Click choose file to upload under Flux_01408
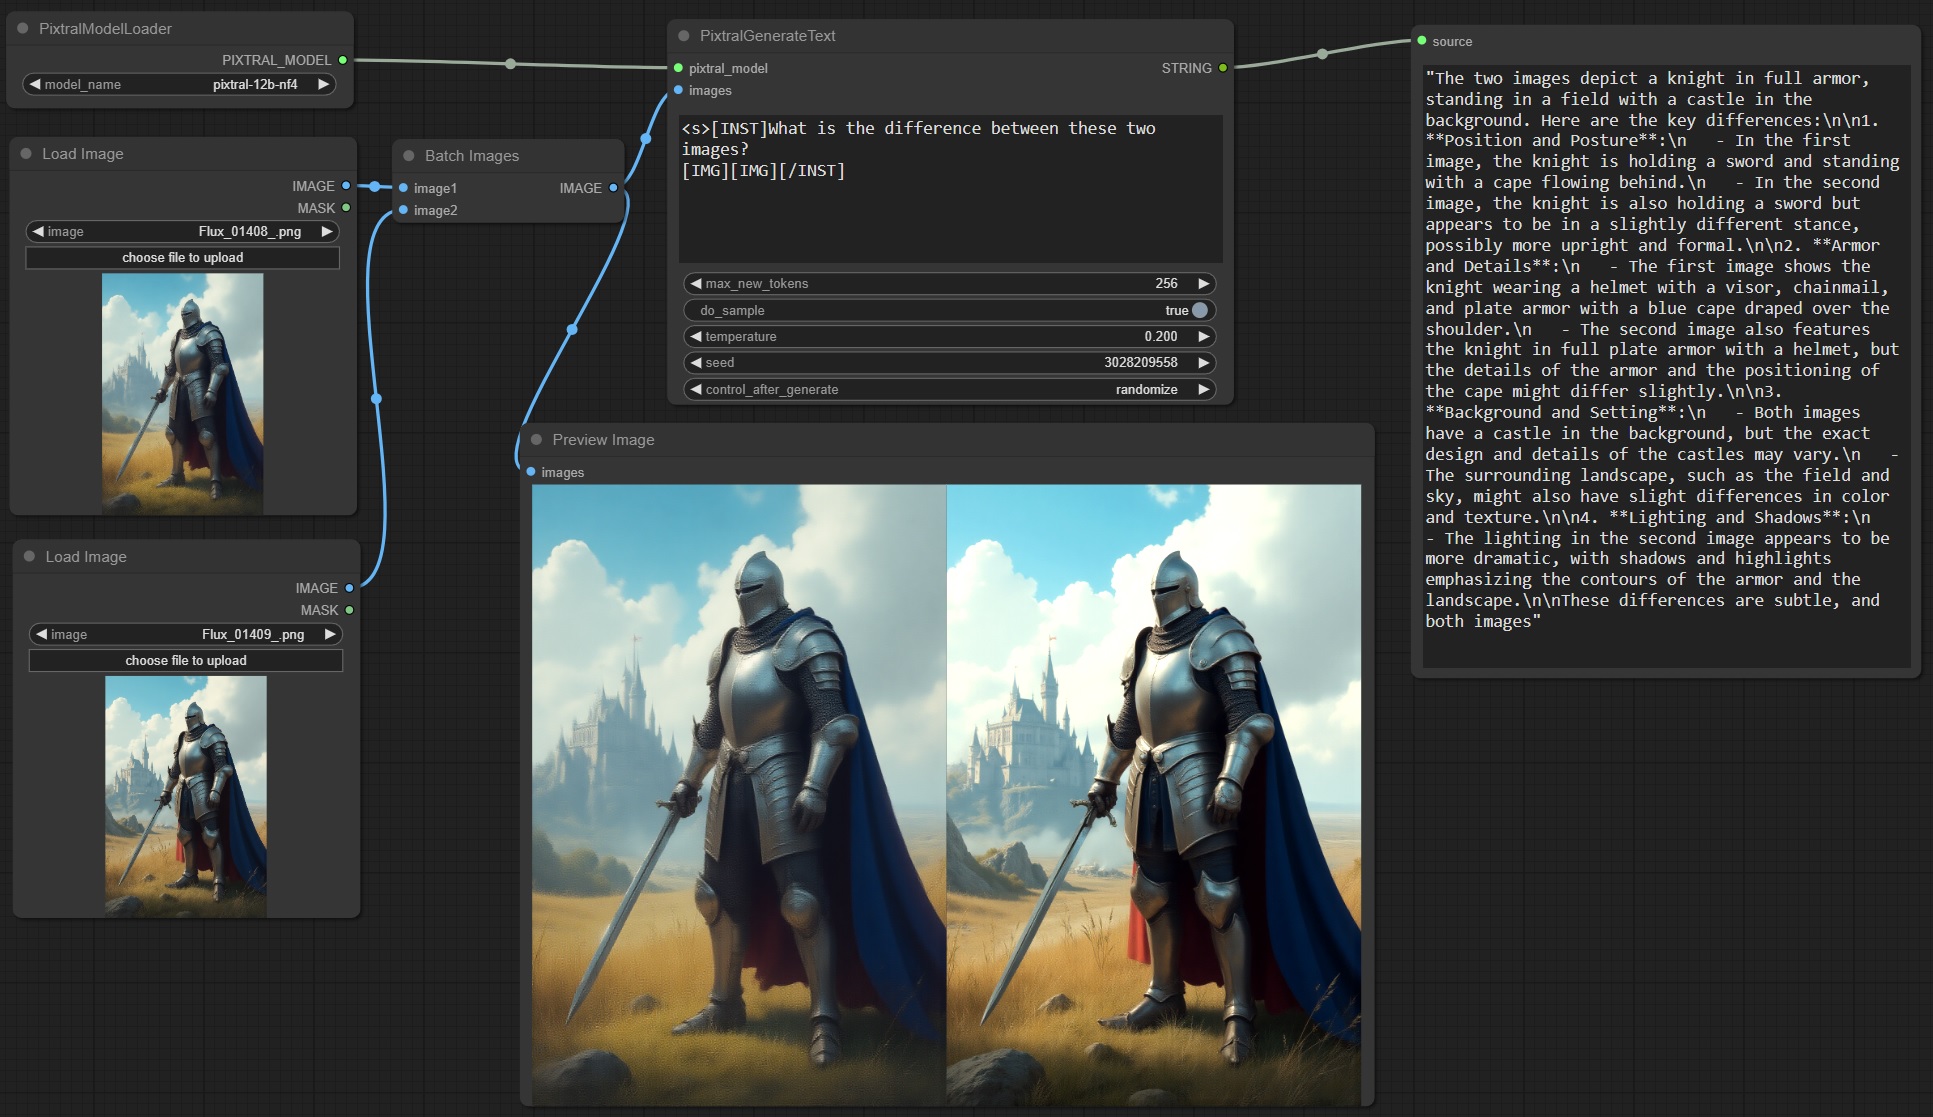Image resolution: width=1933 pixels, height=1117 pixels. point(182,258)
